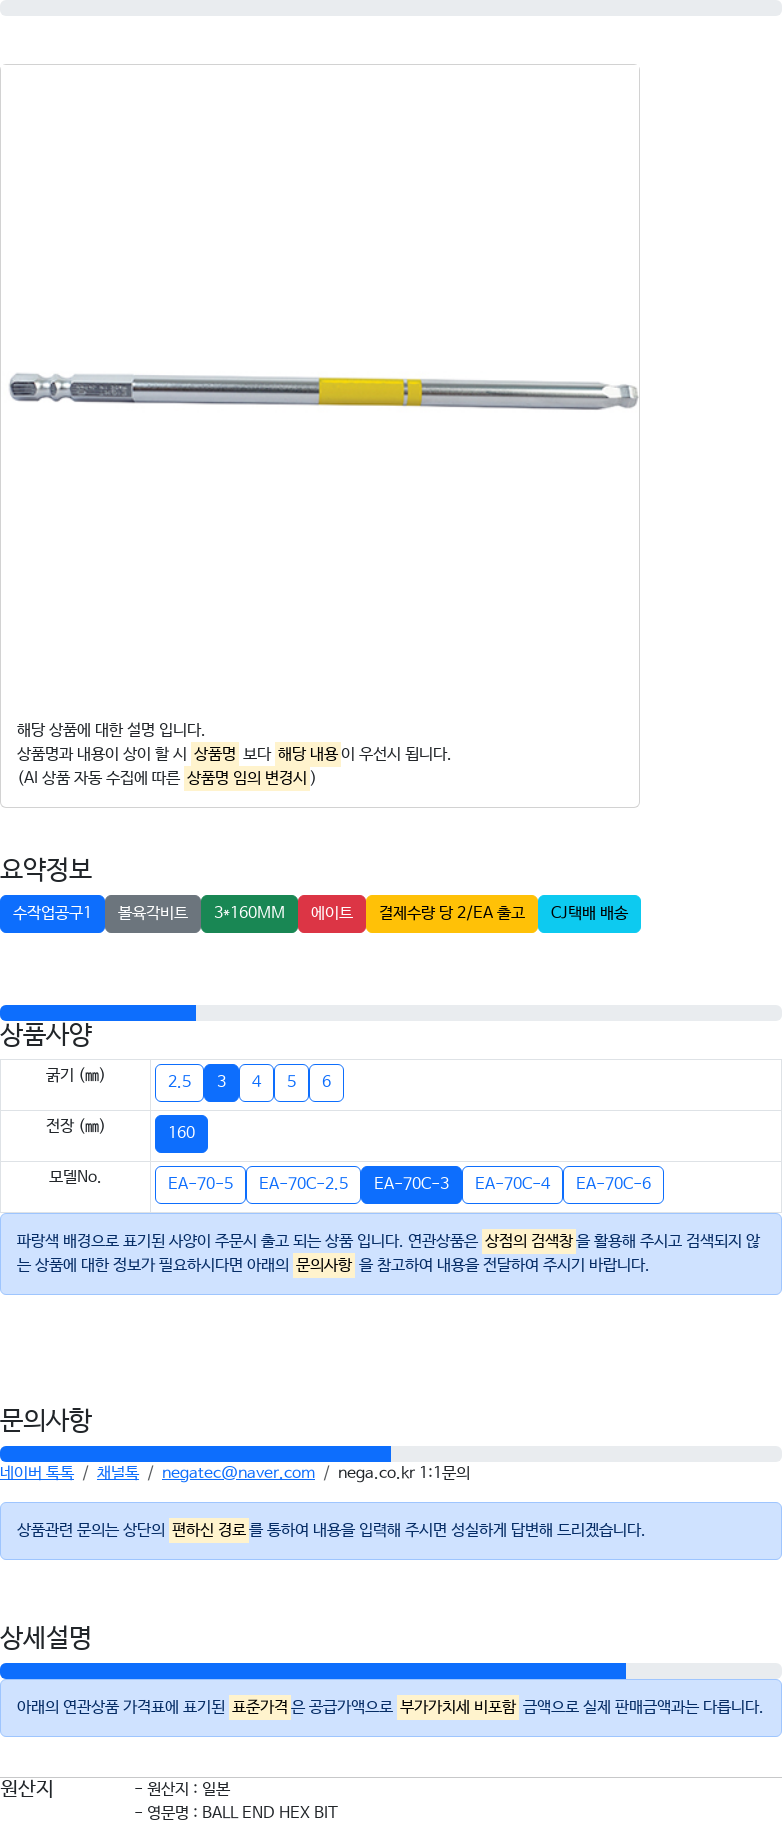Click the 볼육각비트 tag

[153, 913]
